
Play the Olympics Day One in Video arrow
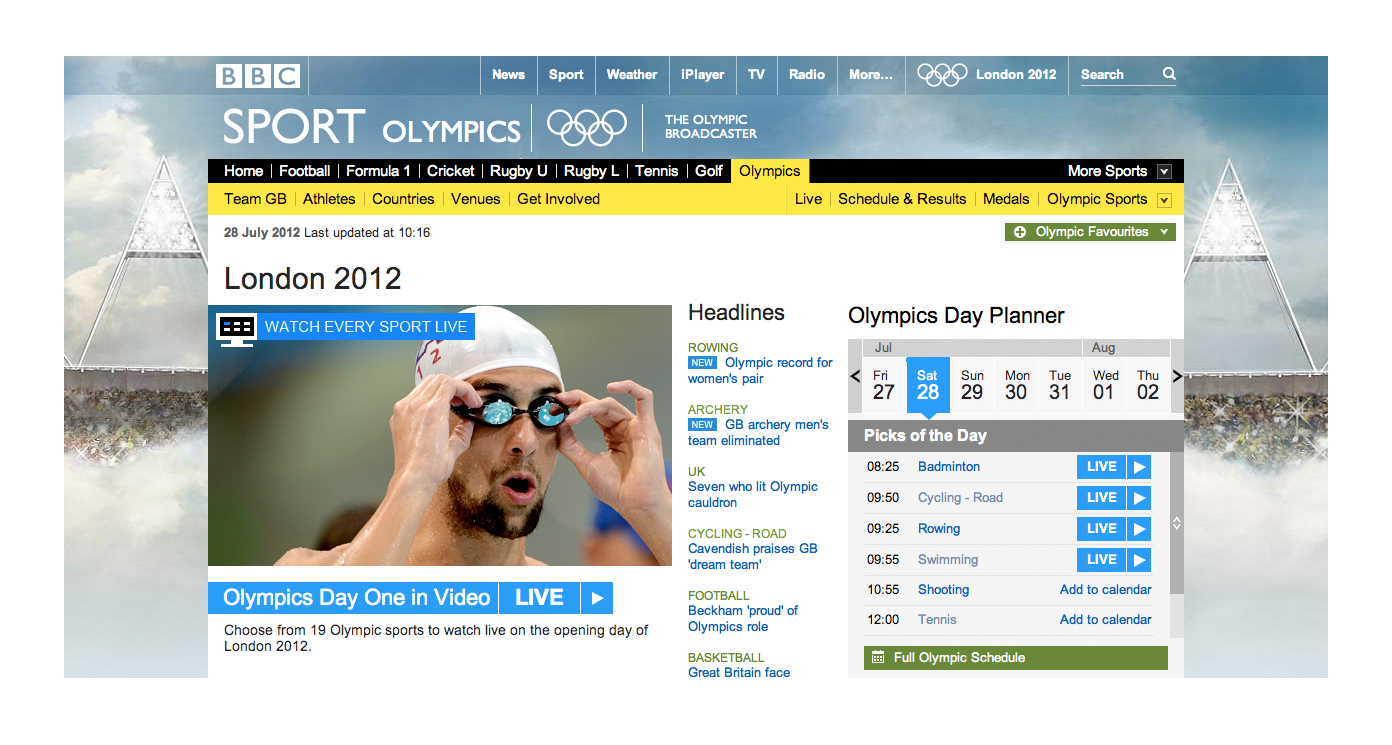coord(597,598)
